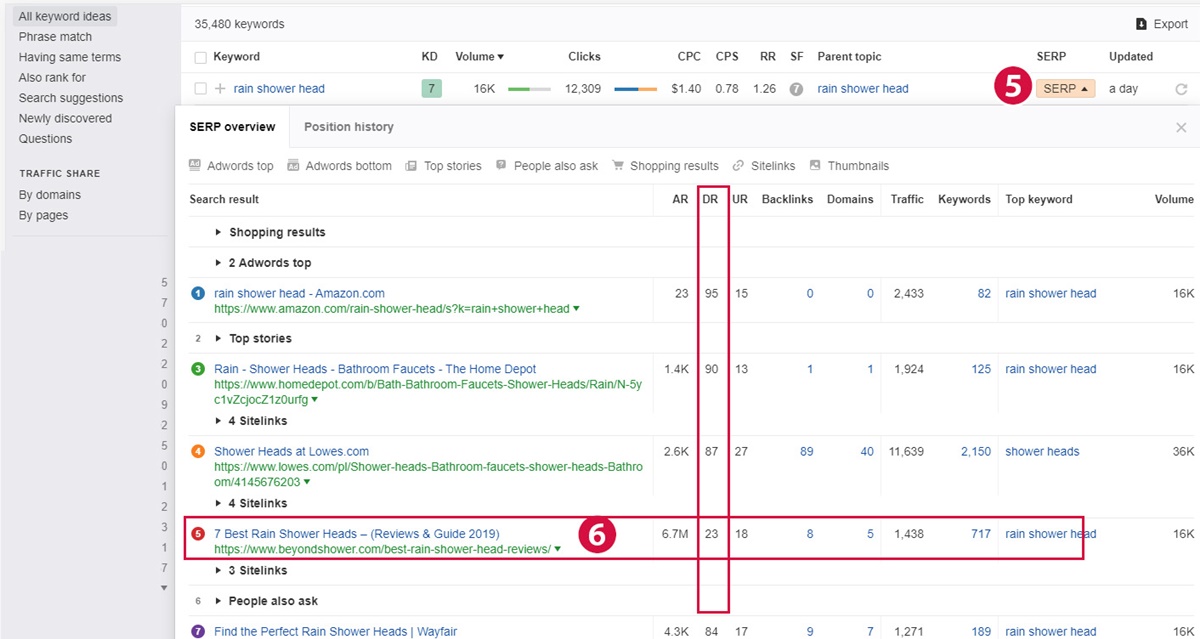This screenshot has height=639, width=1200.
Task: Click the refresh icon beside 'a day'
Action: (x=1181, y=89)
